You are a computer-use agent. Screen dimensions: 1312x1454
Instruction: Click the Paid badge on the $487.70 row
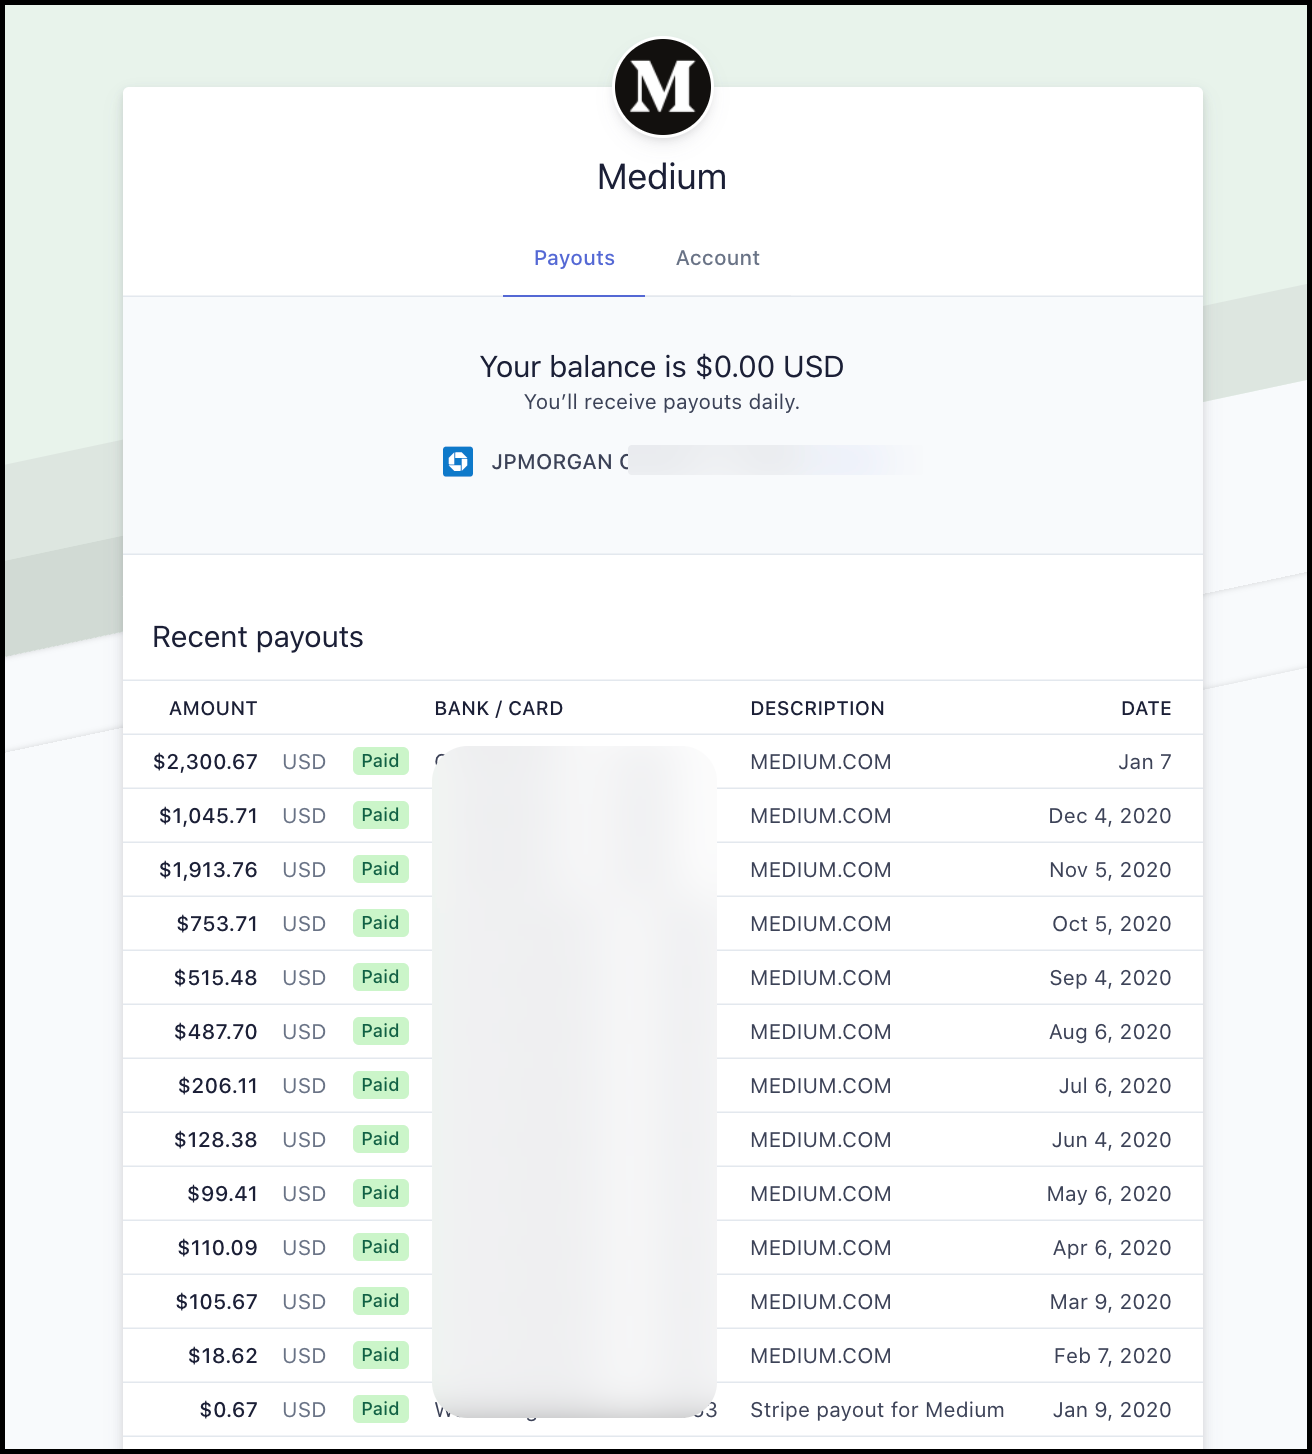click(x=381, y=1031)
